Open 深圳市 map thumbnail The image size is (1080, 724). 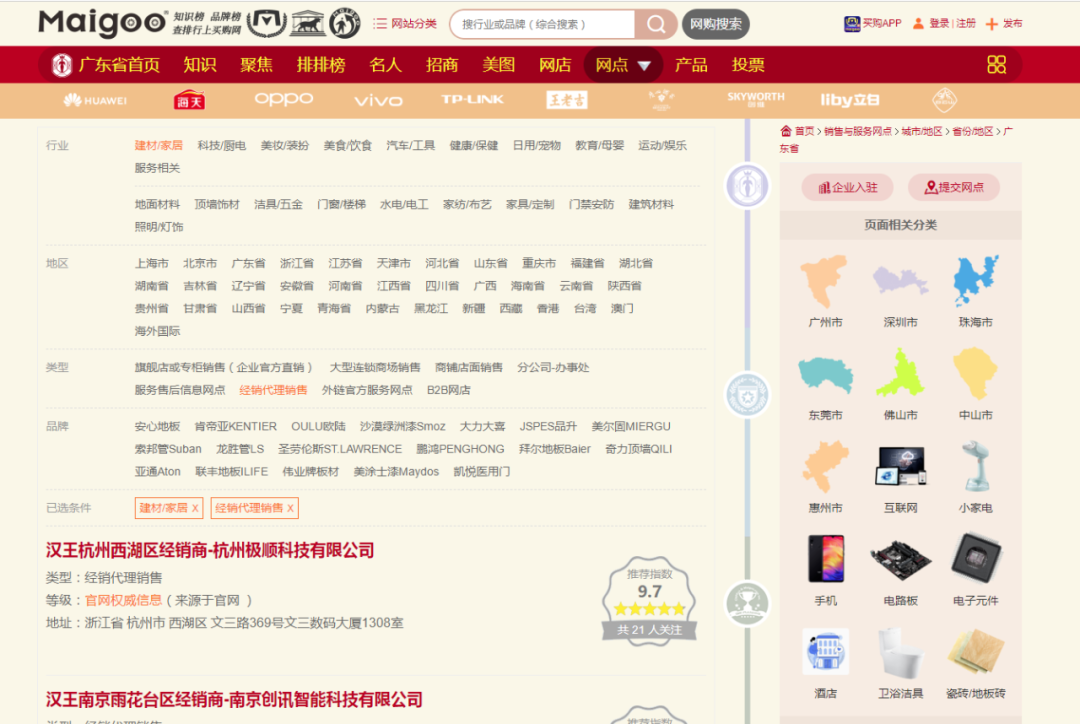pos(900,281)
